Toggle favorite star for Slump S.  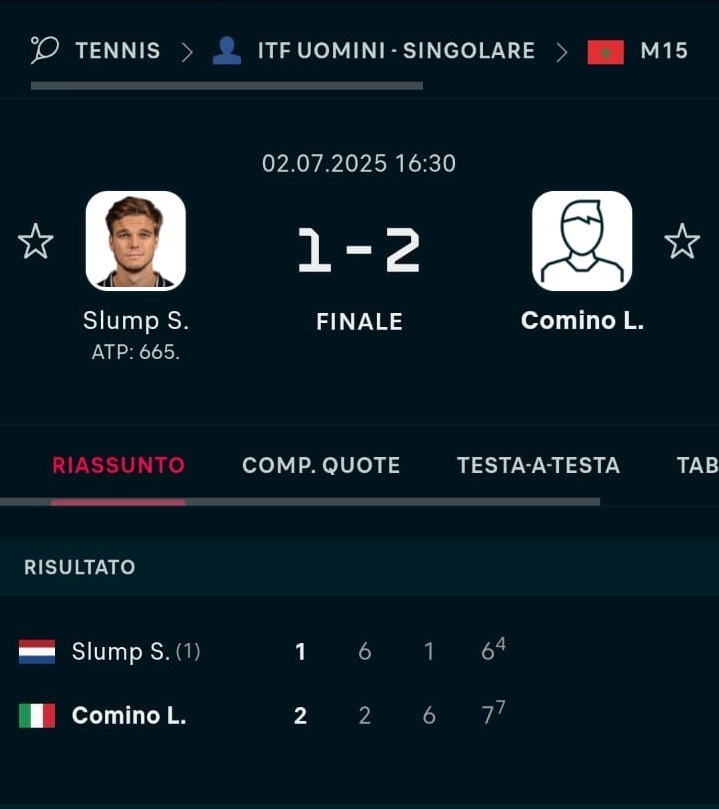tap(36, 241)
